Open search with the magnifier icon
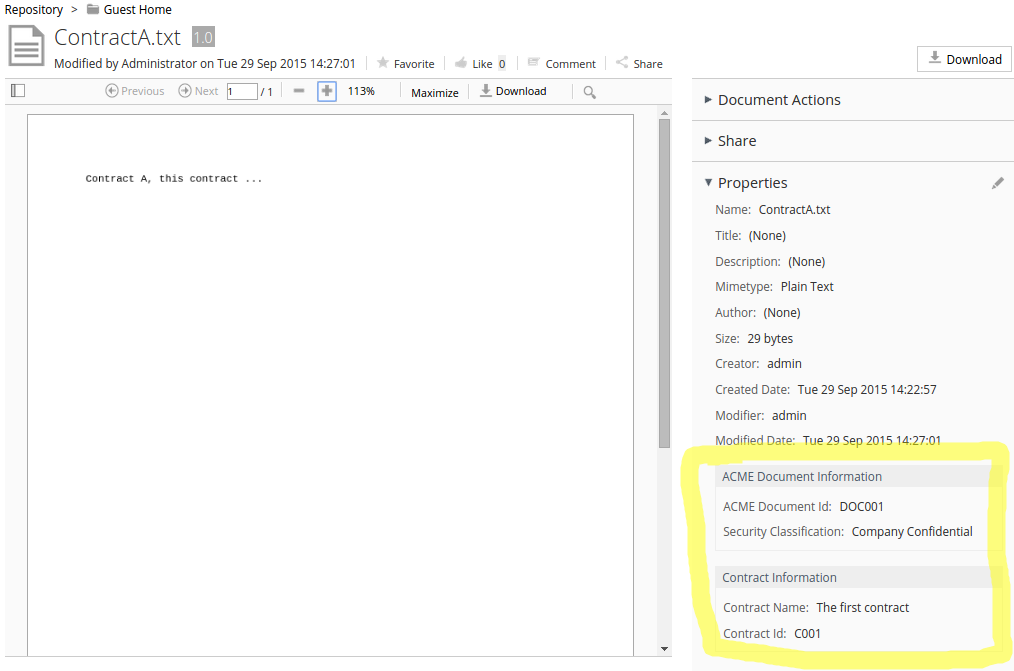Viewport: 1014px width, 671px height. (x=588, y=91)
